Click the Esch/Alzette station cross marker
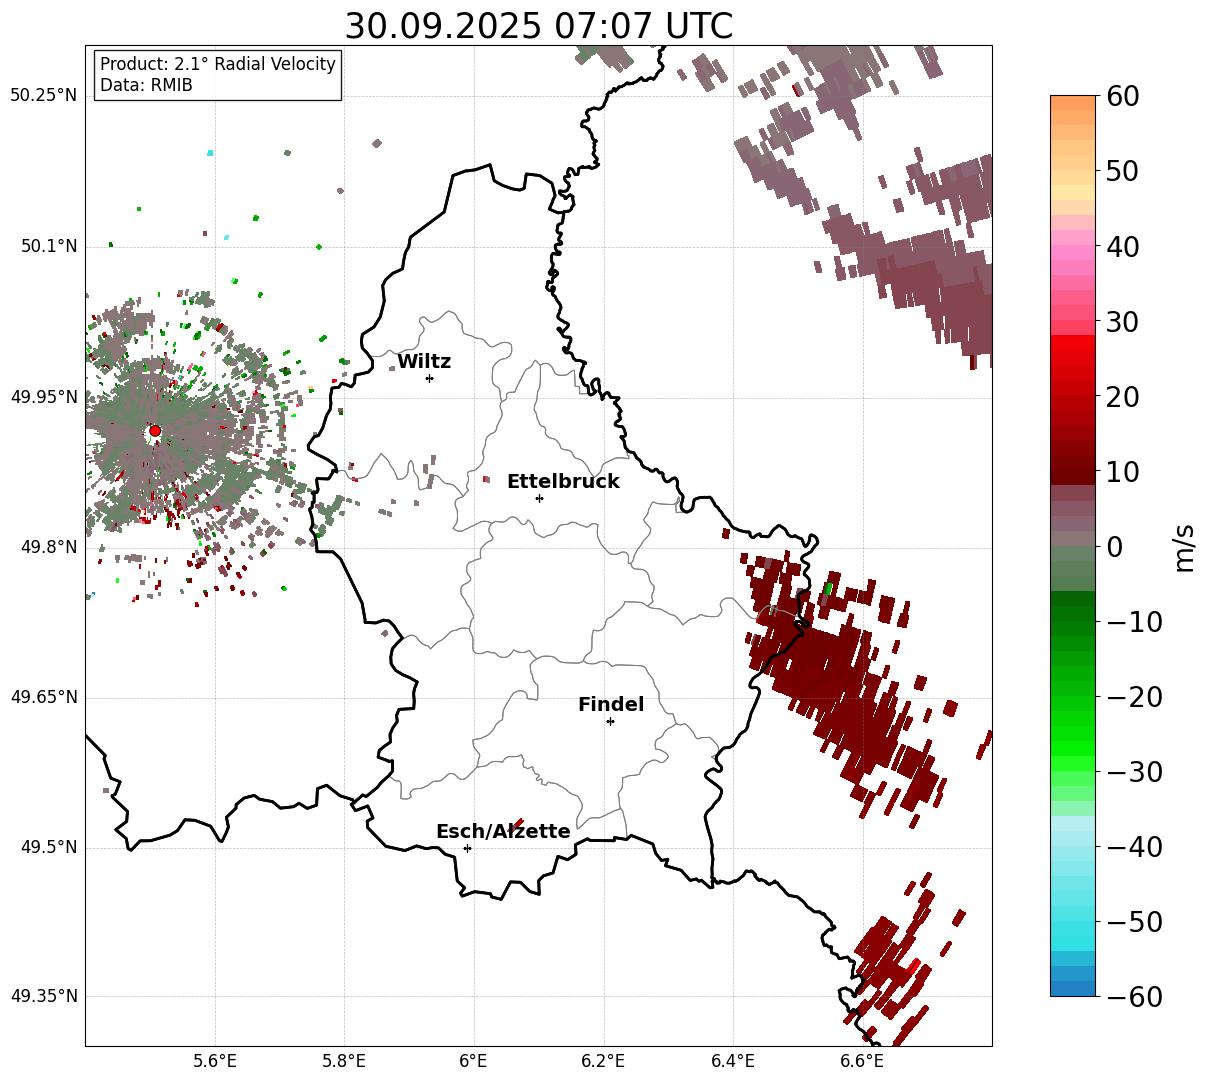The height and width of the screenshot is (1081, 1207). click(467, 848)
